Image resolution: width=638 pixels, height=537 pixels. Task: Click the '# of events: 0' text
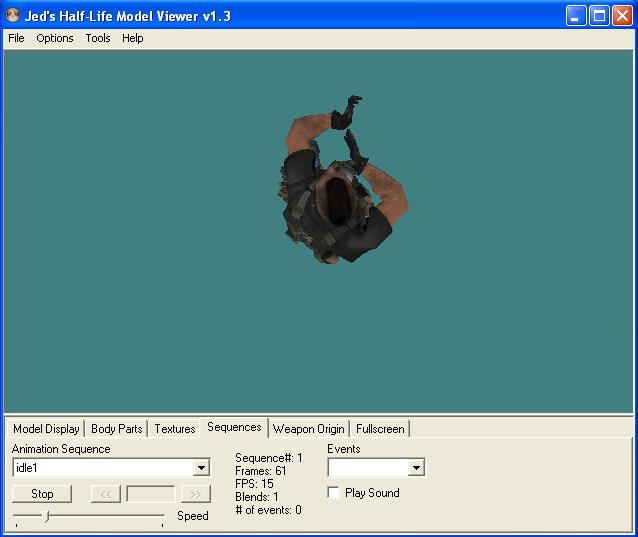click(269, 510)
